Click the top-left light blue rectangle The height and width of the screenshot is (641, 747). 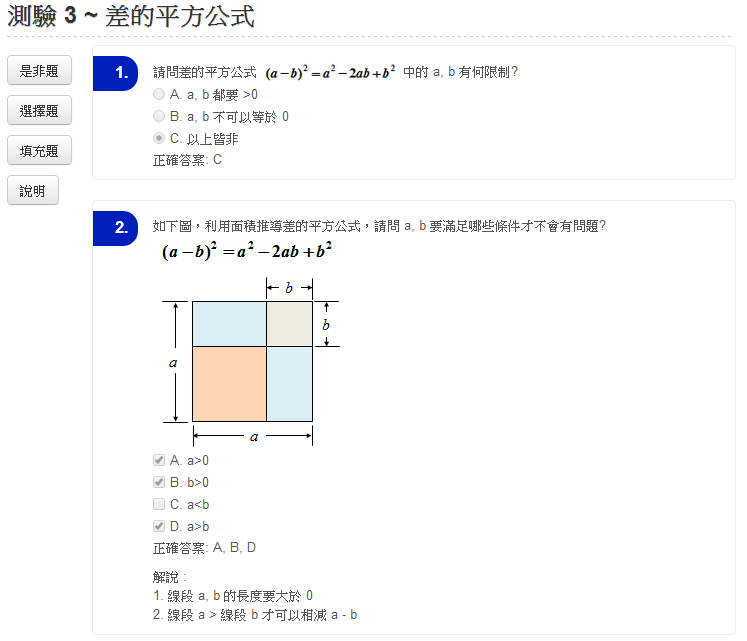(229, 324)
